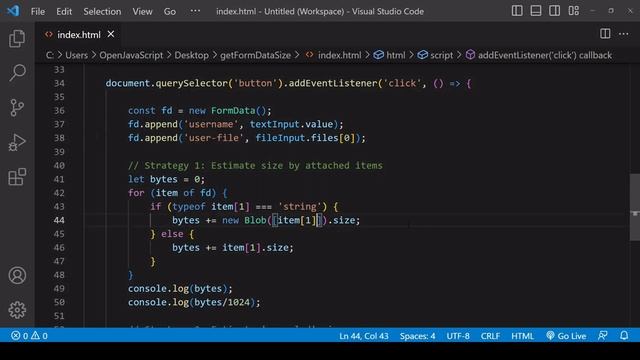Screen dimensions: 640x360
Task: Click the C: breadcrumb
Action: (50, 55)
